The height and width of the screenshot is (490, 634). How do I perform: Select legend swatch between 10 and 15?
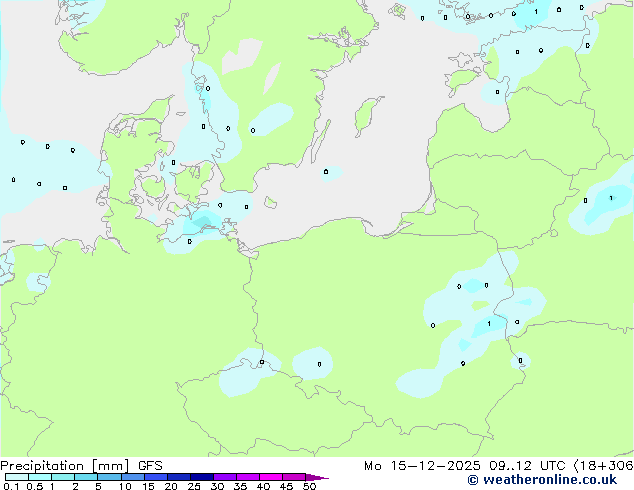point(133,477)
